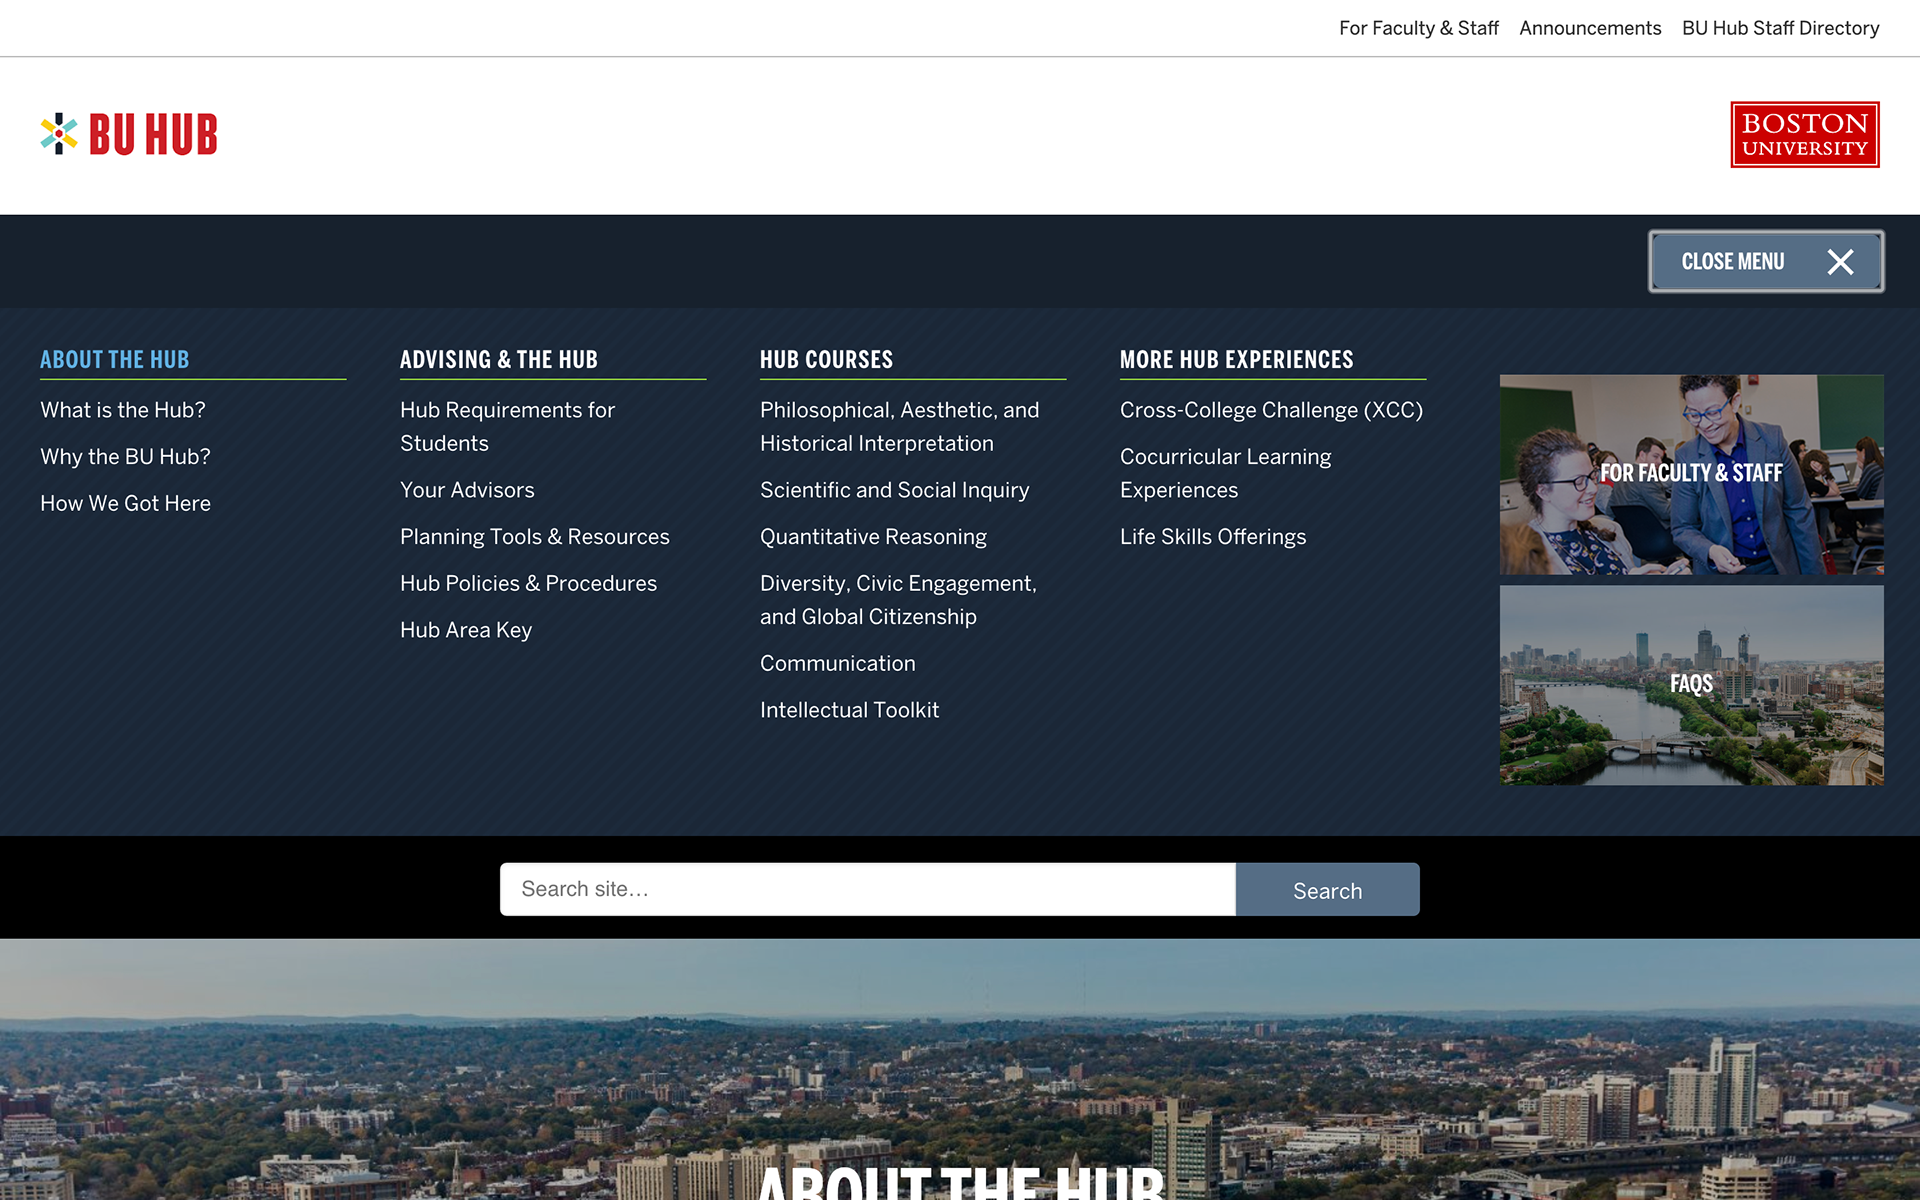
Task: Open More Hub Experiences heading
Action: point(1237,359)
